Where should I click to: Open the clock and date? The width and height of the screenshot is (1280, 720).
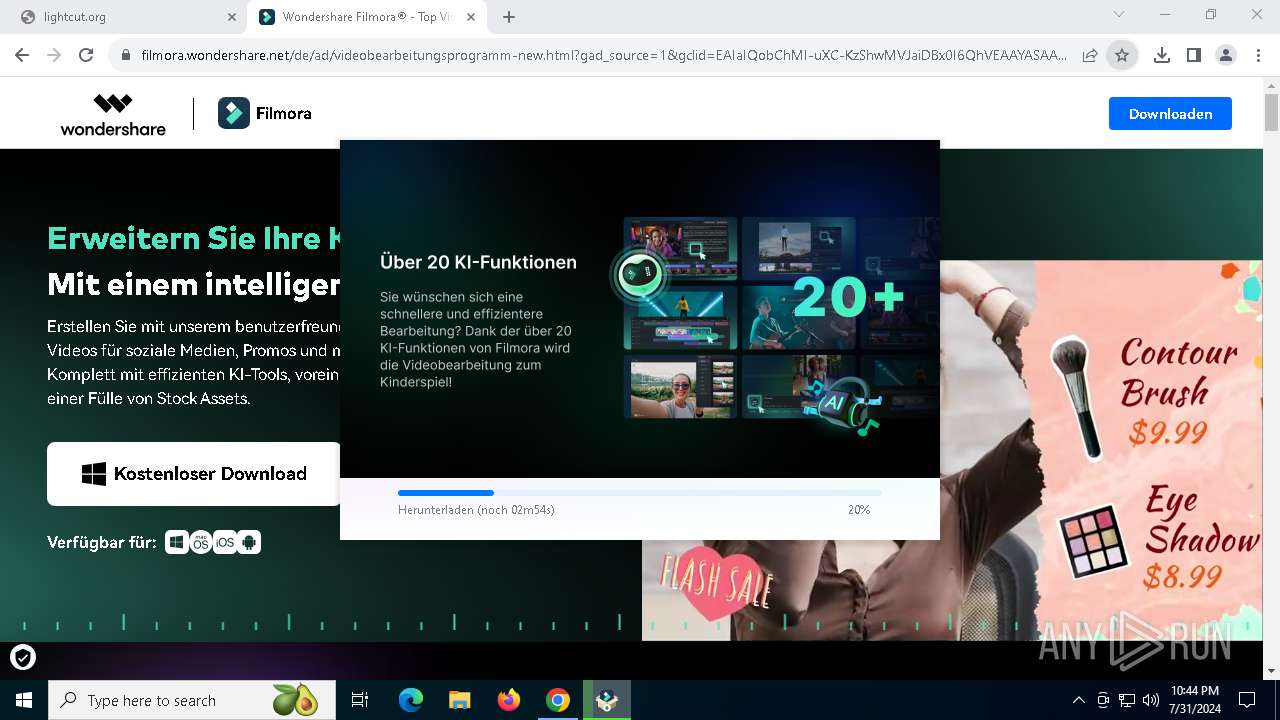(1194, 700)
